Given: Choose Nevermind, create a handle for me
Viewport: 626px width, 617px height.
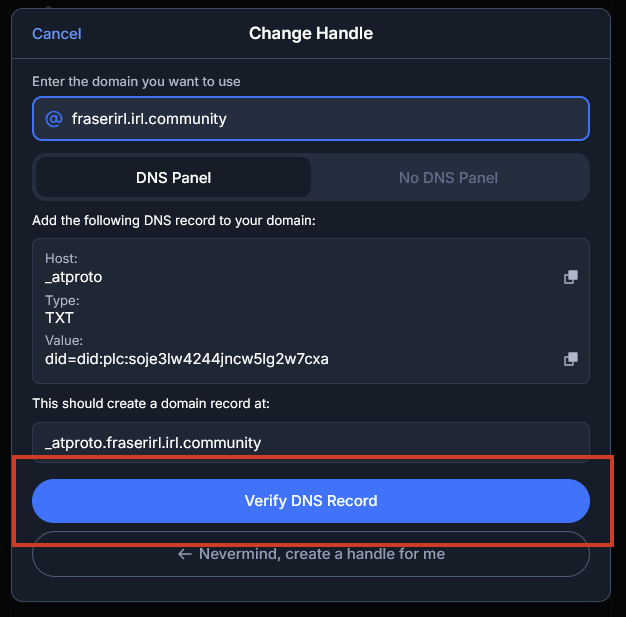Looking at the screenshot, I should point(311,554).
